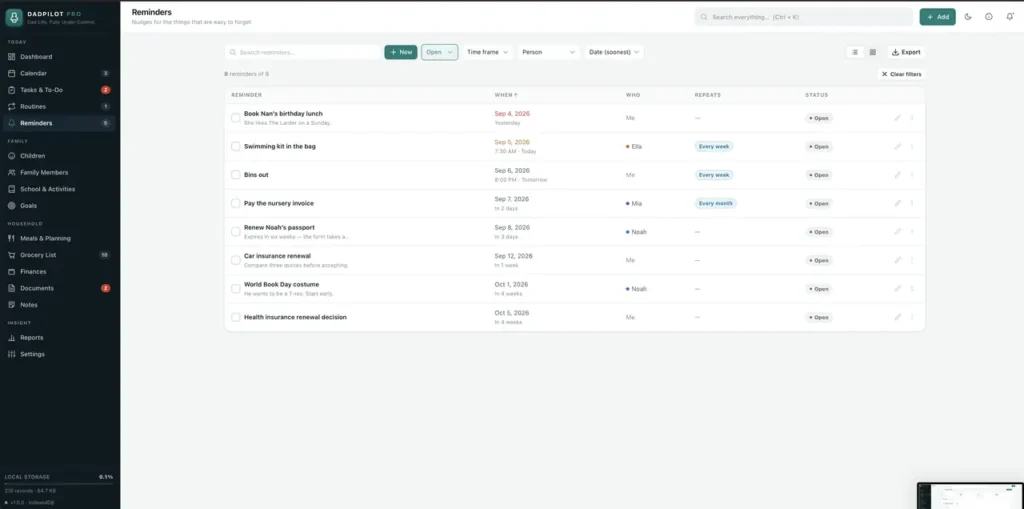Open the three-dot menu for Bins out

tap(912, 175)
